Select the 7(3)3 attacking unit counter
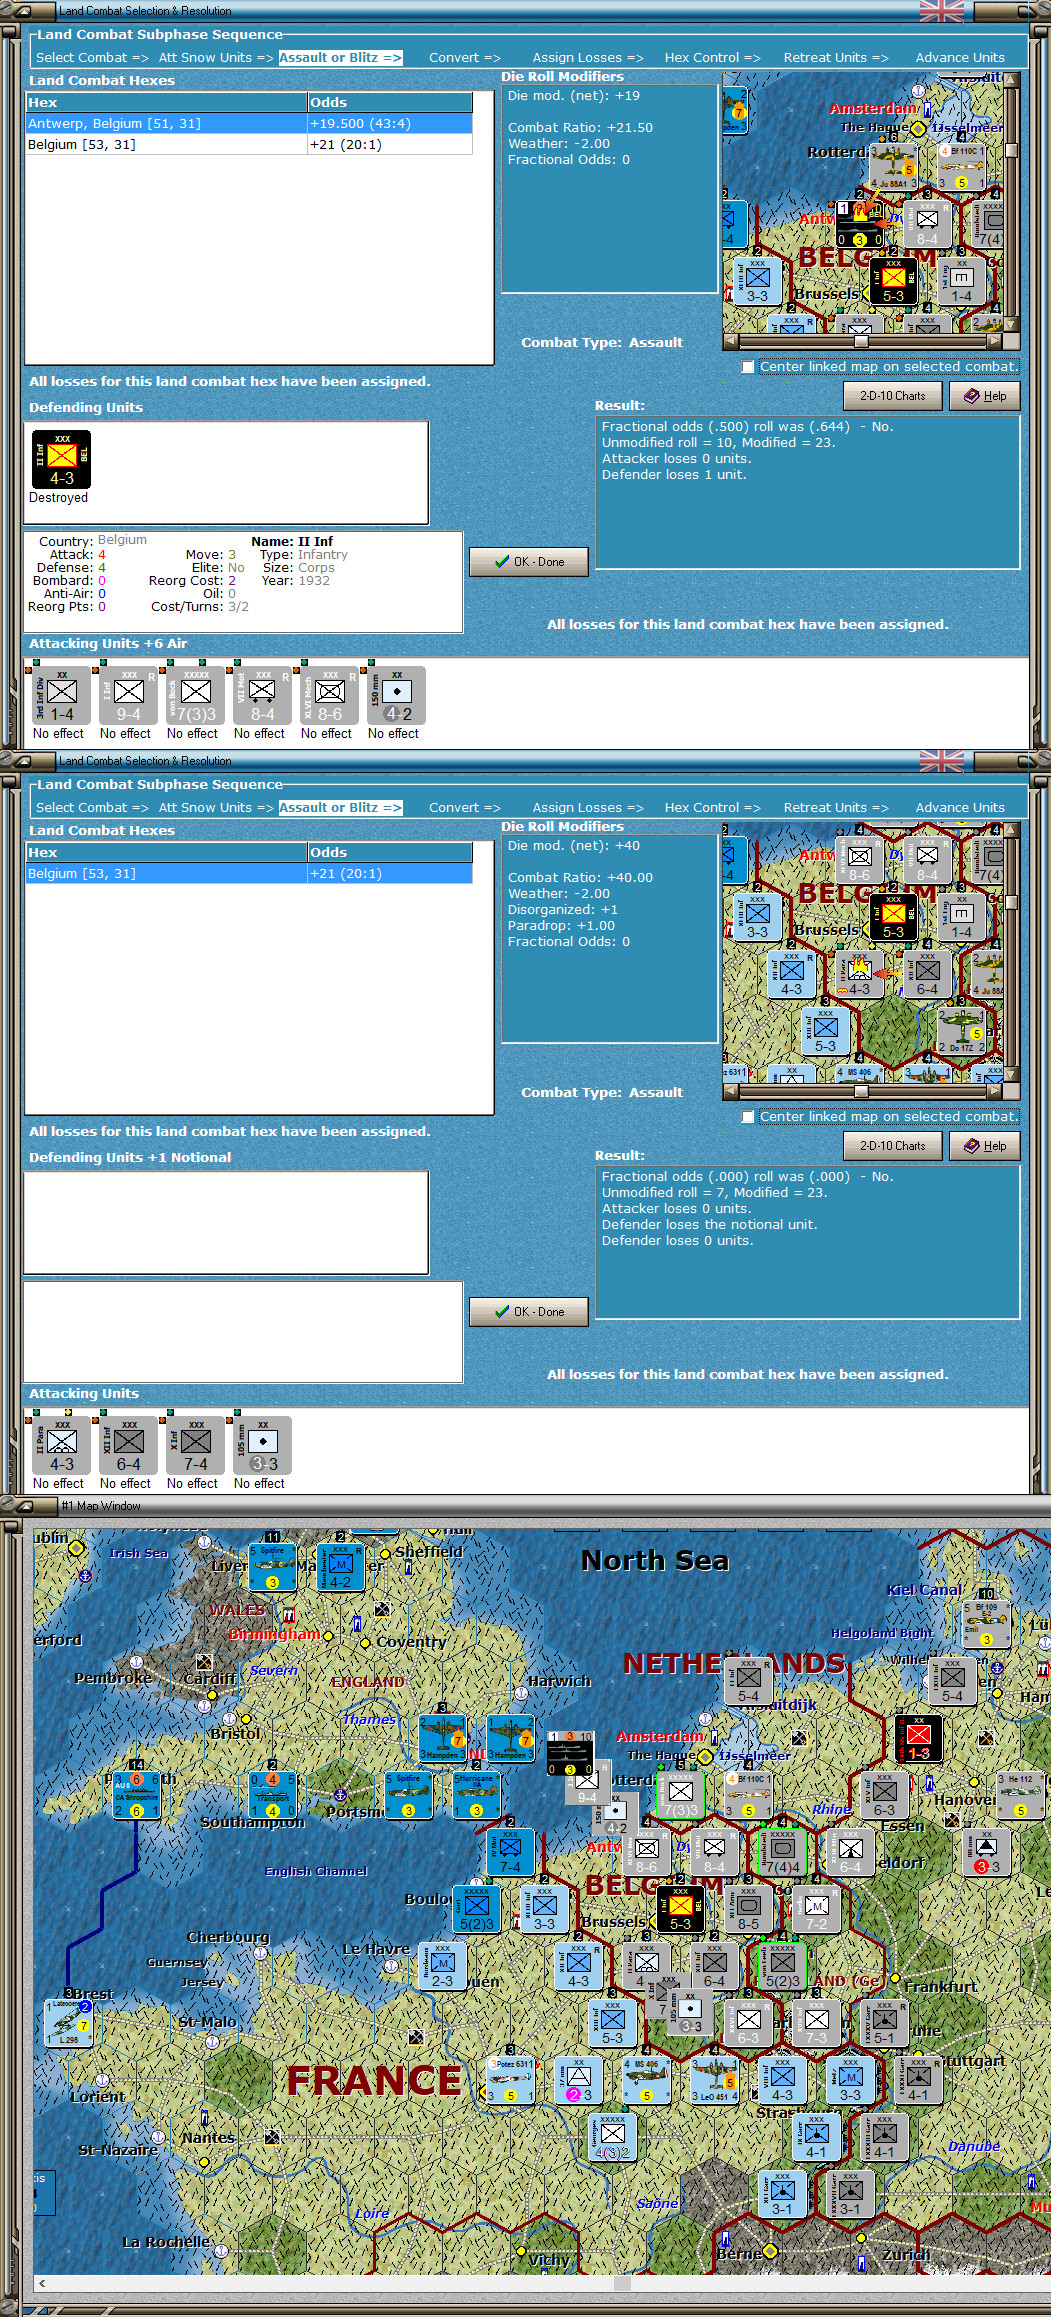 pos(195,696)
